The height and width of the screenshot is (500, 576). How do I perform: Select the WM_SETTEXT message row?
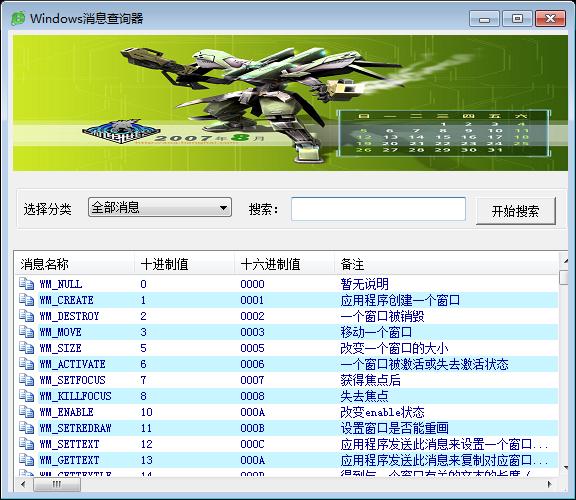(287, 444)
